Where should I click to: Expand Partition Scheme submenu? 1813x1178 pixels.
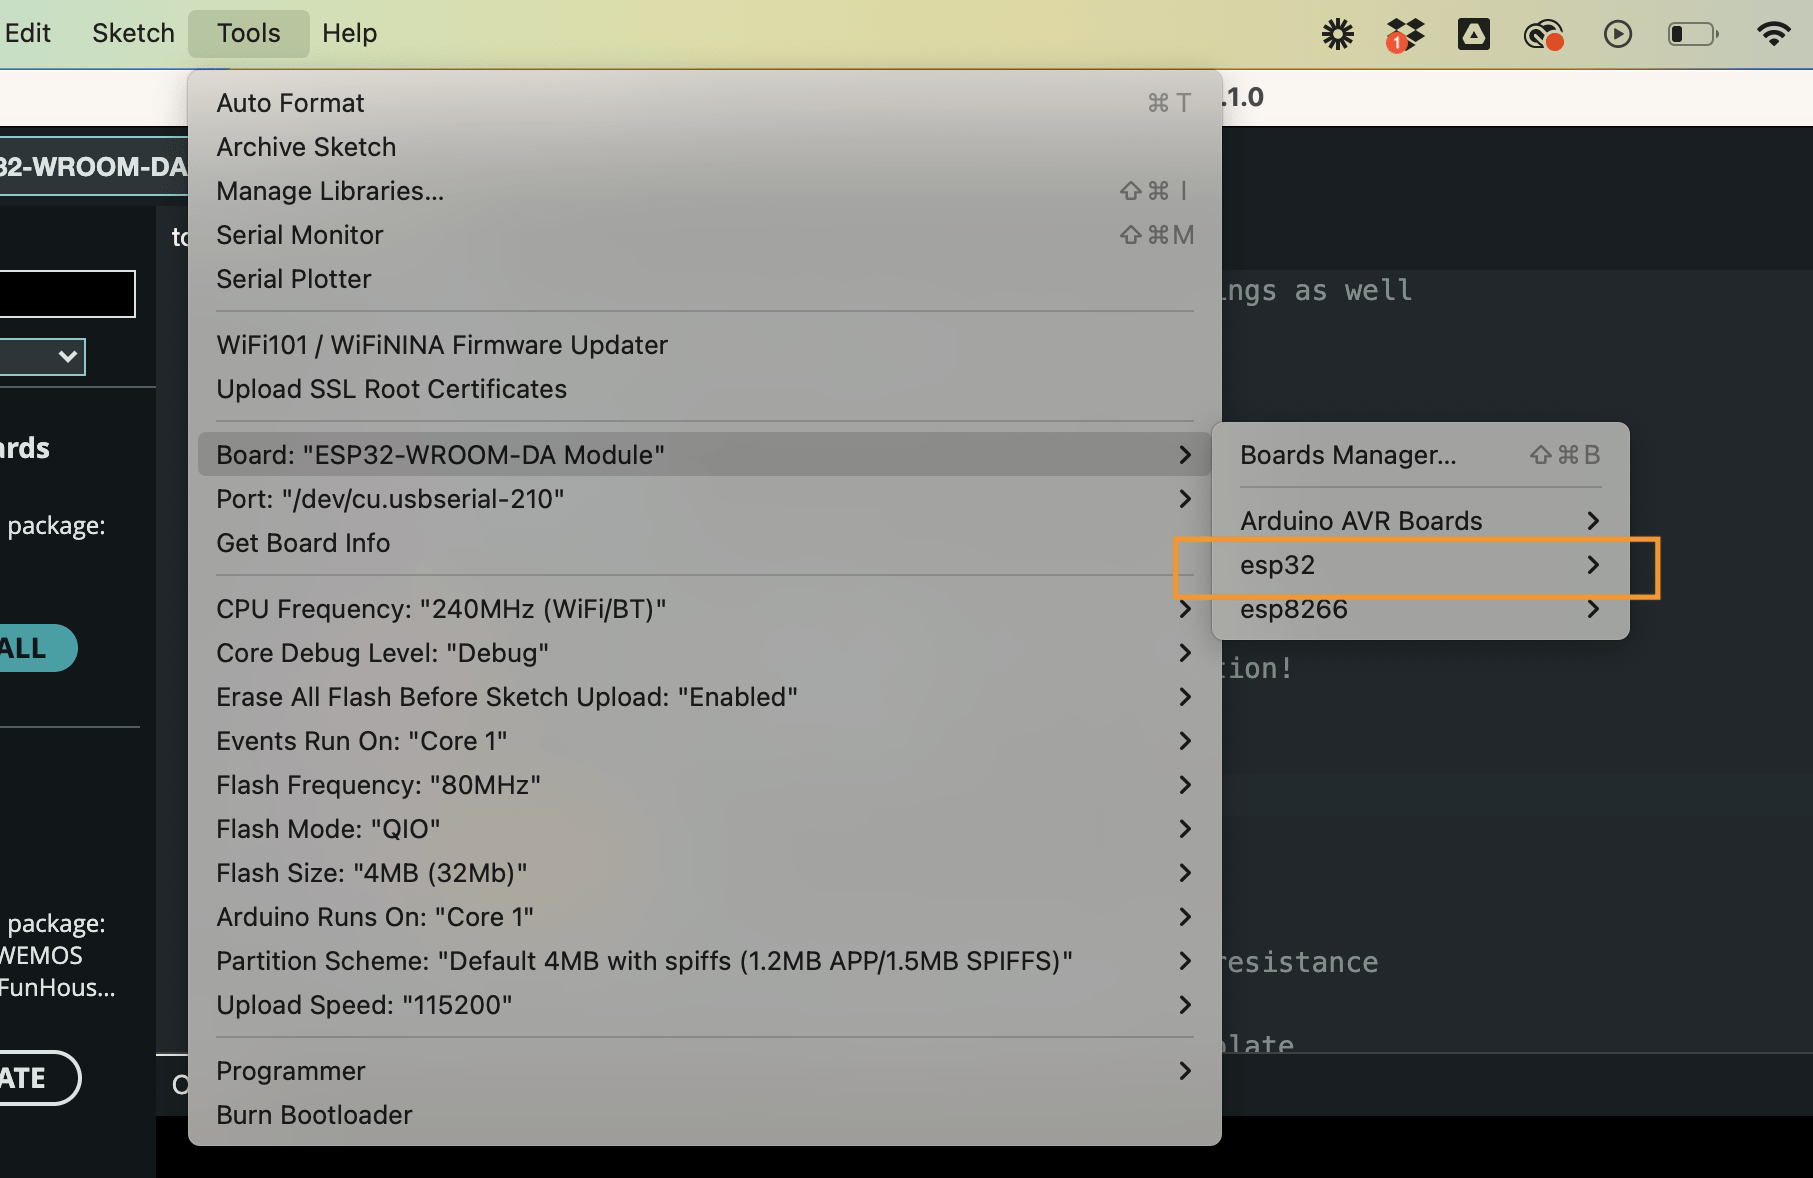click(x=704, y=961)
